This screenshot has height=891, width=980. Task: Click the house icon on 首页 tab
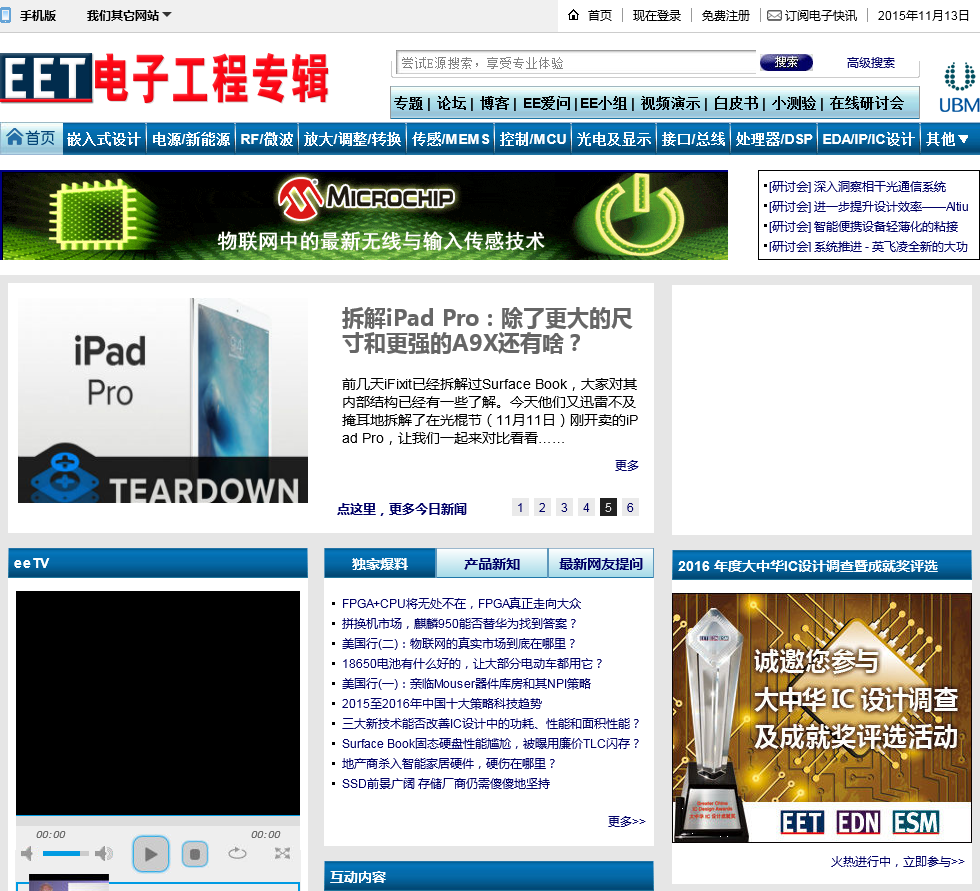(x=15, y=137)
